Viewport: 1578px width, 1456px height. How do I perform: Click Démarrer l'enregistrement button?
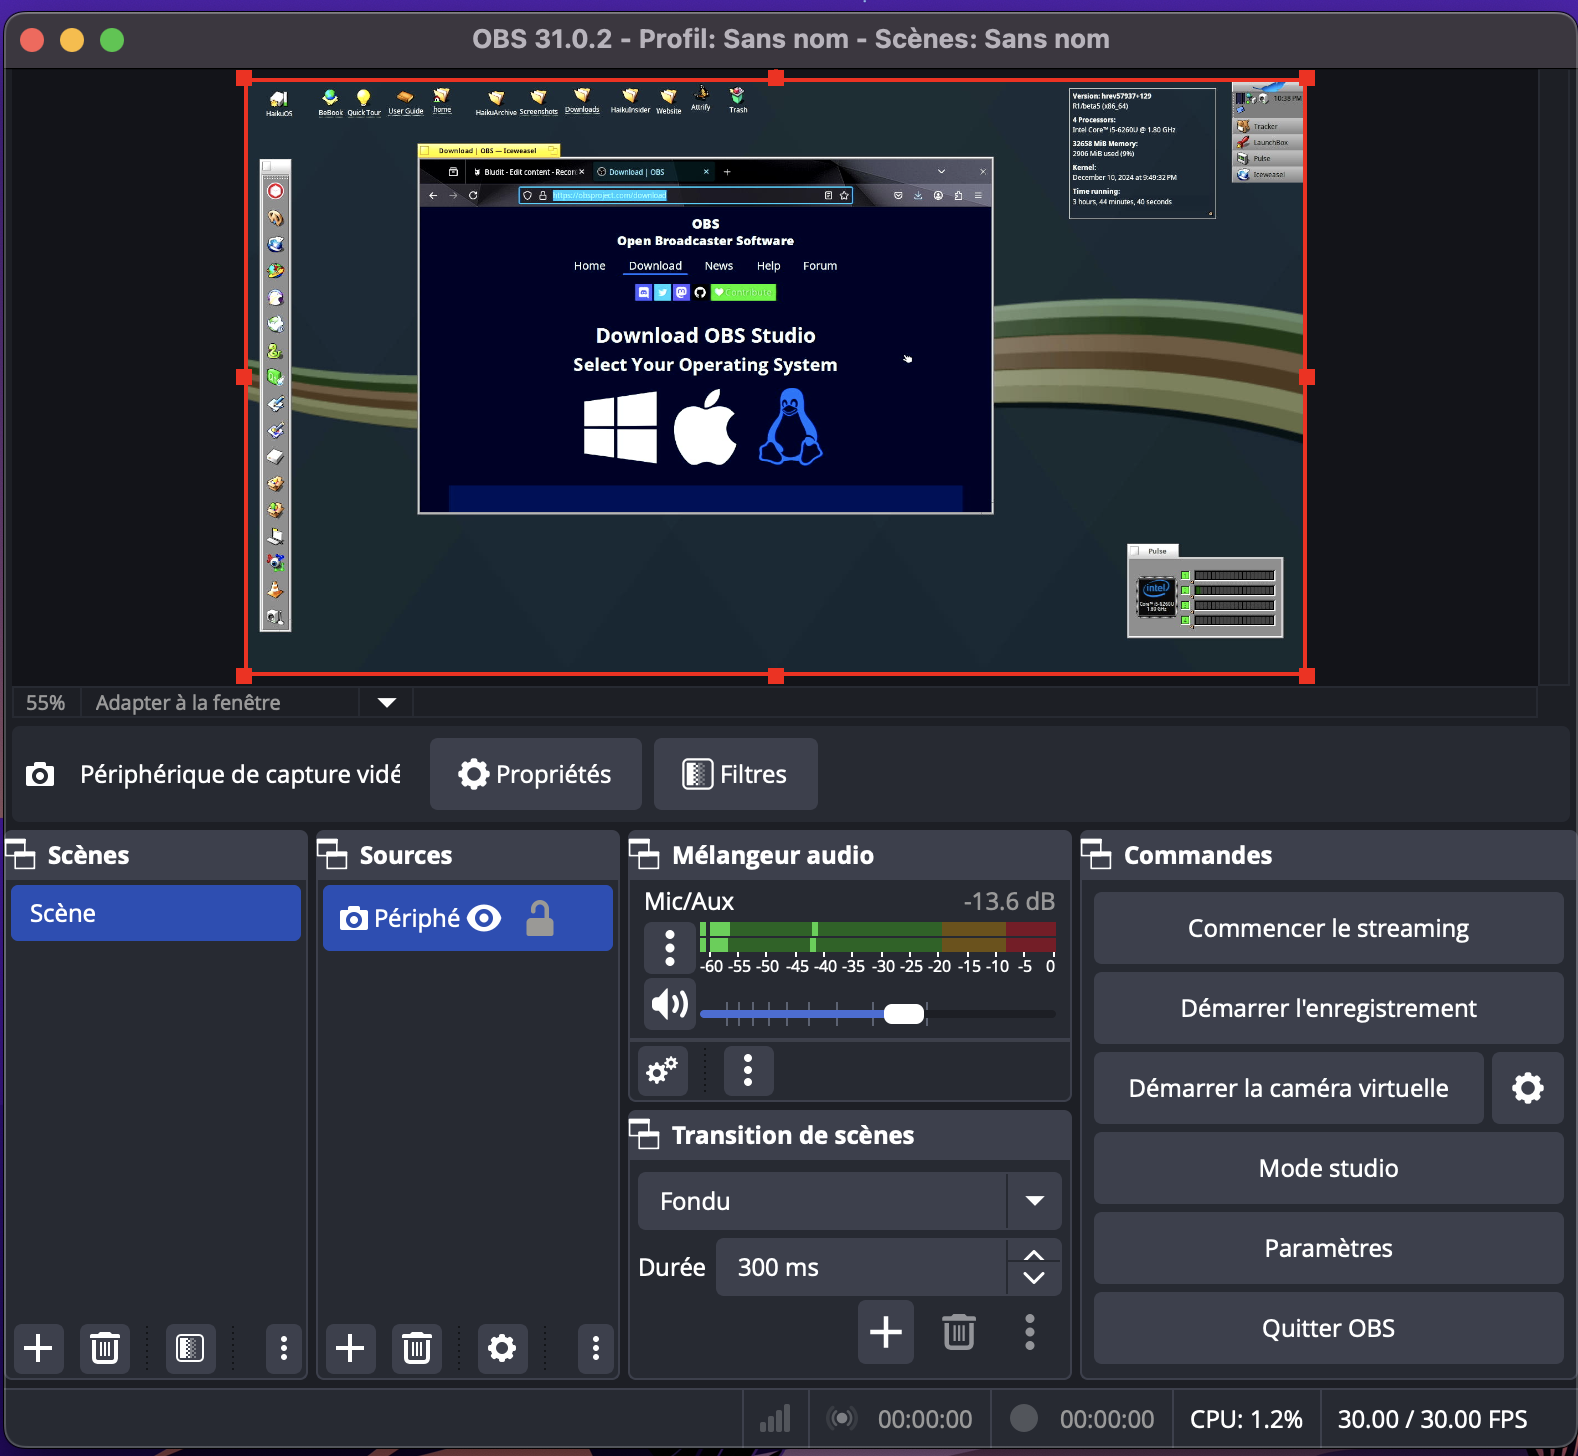coord(1328,1008)
